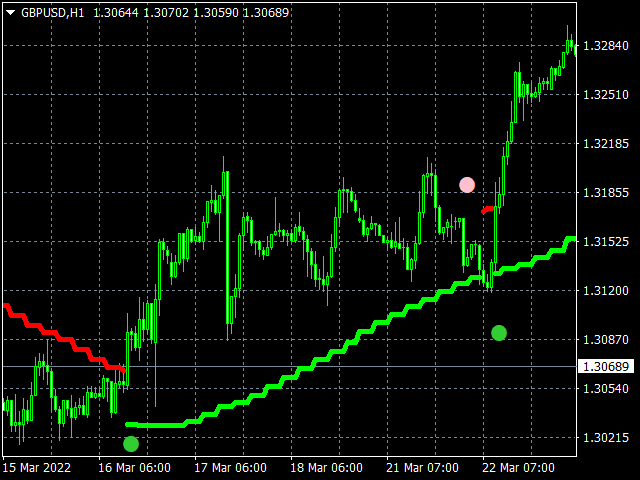Click the 1.31200 price axis label
The image size is (640, 480).
pos(606,291)
